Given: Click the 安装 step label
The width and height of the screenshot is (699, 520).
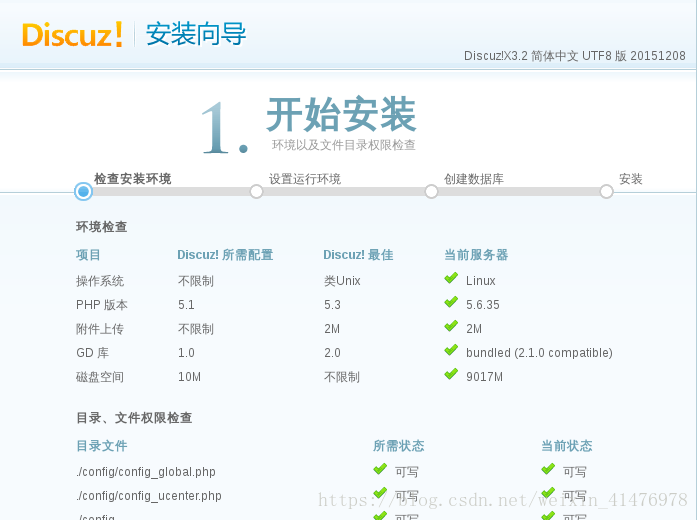Looking at the screenshot, I should point(631,179).
